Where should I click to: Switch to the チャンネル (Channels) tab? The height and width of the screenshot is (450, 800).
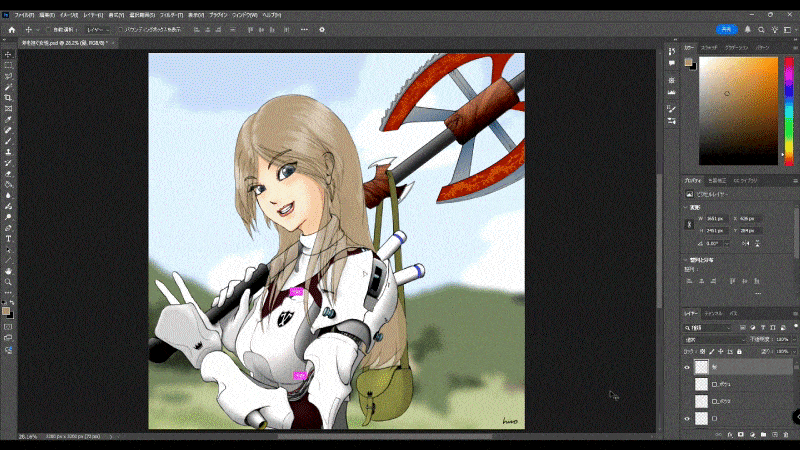(713, 313)
